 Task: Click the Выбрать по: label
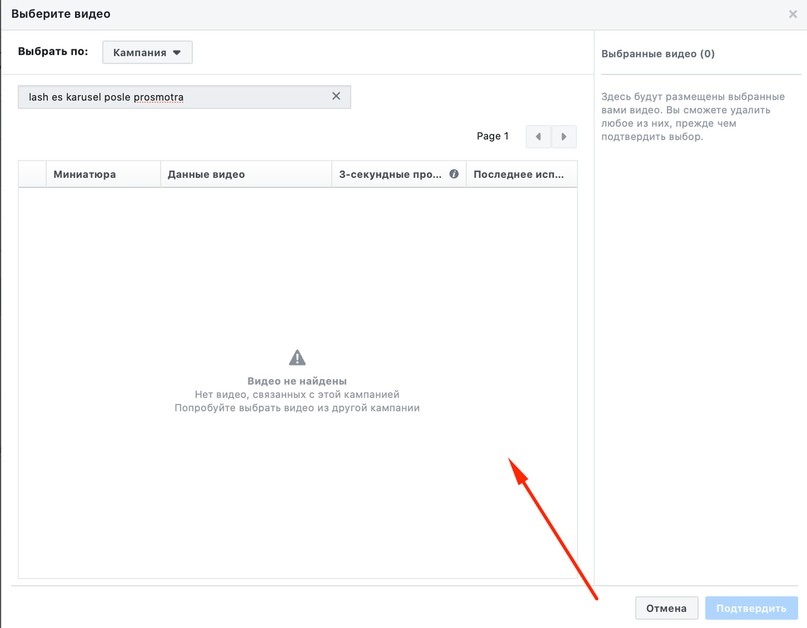tap(53, 51)
